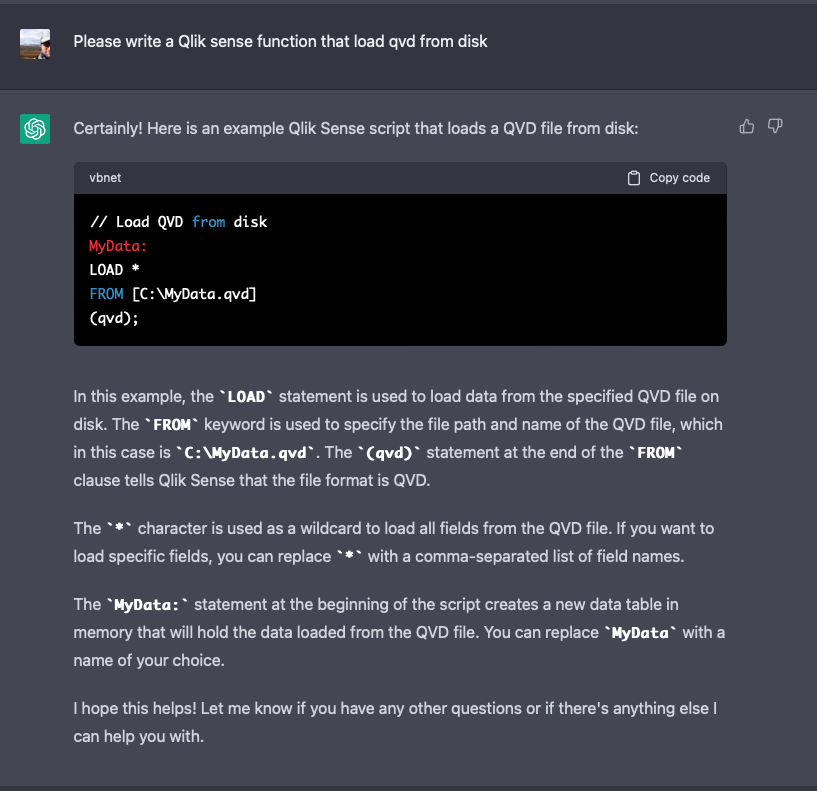Click the inline `C:\MyData.qvd` code term
This screenshot has width=817, height=791.
[x=245, y=453]
